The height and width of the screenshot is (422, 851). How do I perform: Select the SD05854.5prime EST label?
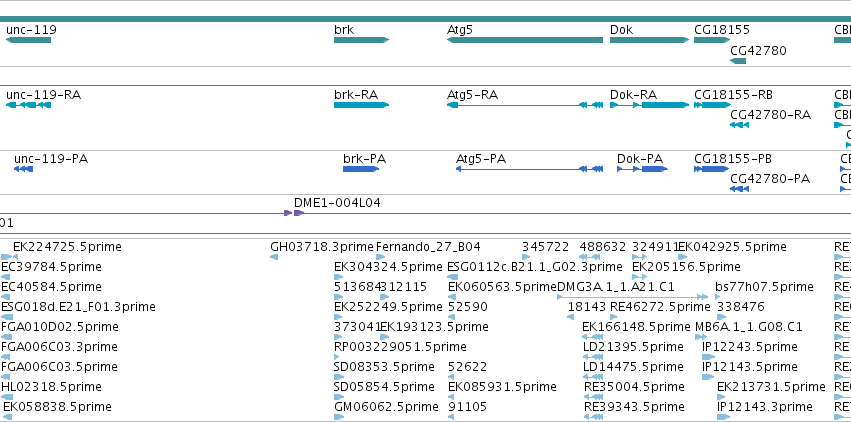pyautogui.click(x=384, y=387)
